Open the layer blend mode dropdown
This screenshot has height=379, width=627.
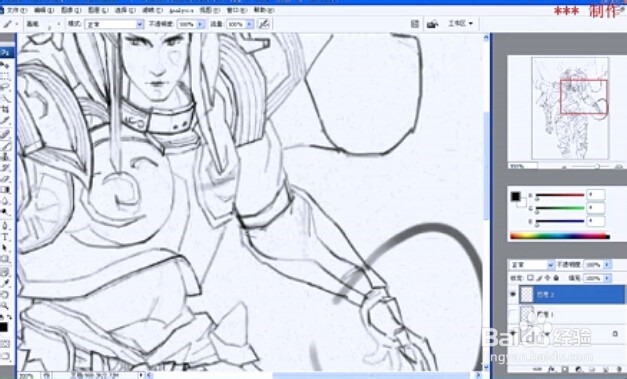(x=531, y=265)
